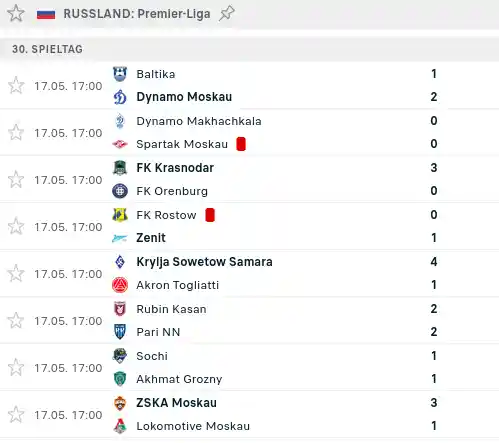Open the Rubin Kasan vs Pari NN match
This screenshot has height=443, width=499.
(x=249, y=320)
